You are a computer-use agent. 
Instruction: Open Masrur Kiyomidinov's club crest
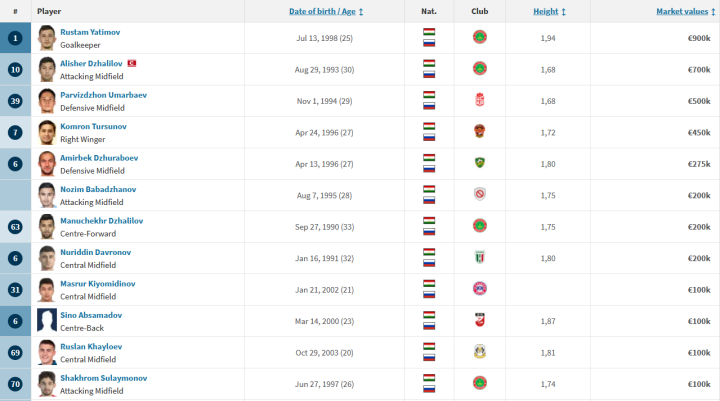[480, 288]
